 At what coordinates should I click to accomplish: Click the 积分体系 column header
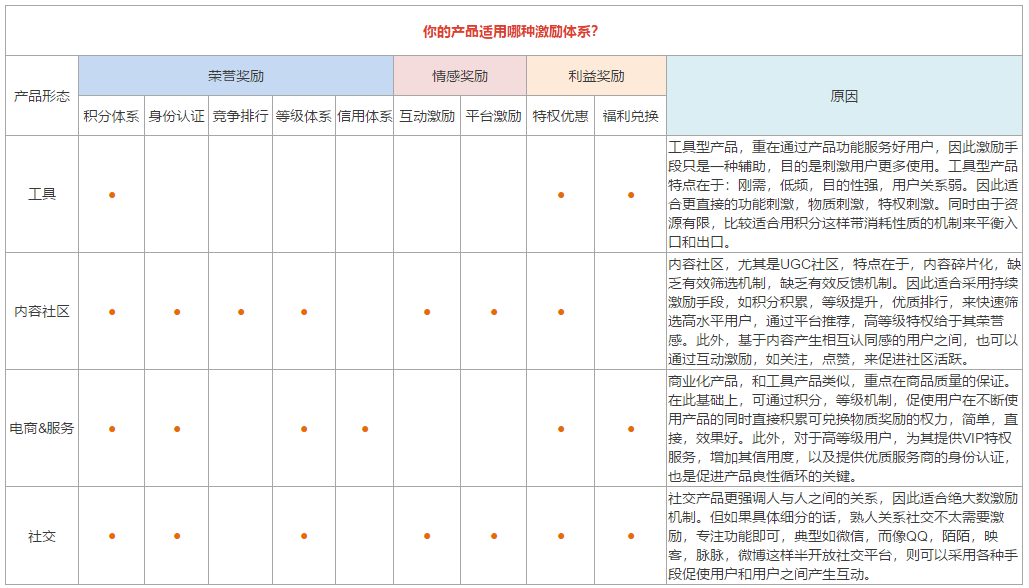pyautogui.click(x=112, y=116)
